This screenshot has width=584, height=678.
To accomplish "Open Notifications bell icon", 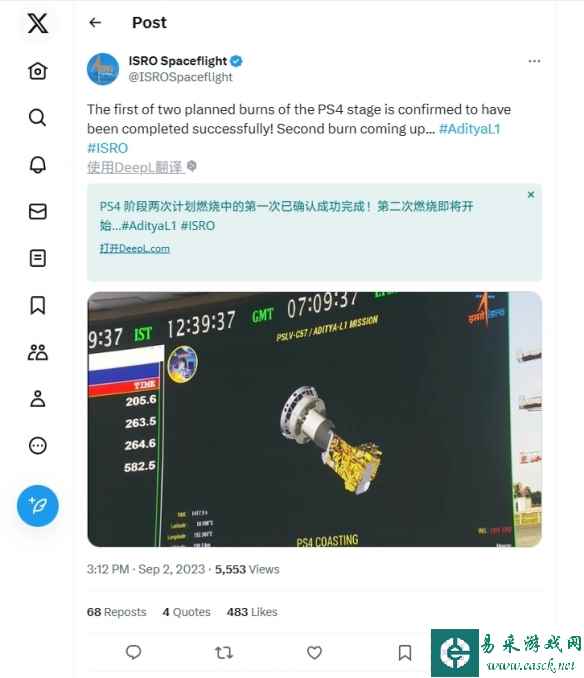I will click(38, 164).
